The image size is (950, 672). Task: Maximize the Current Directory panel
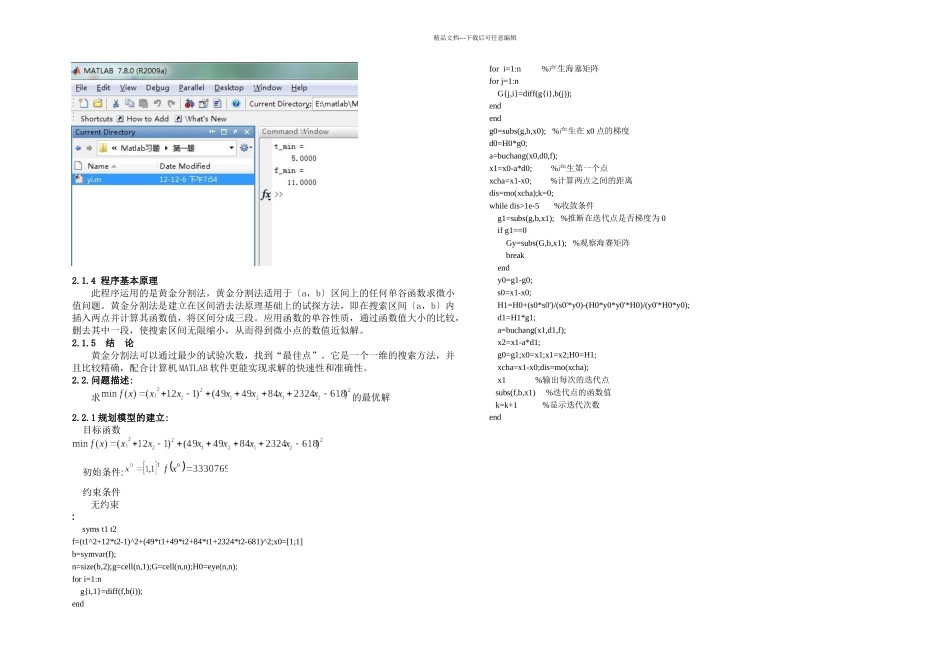click(224, 131)
